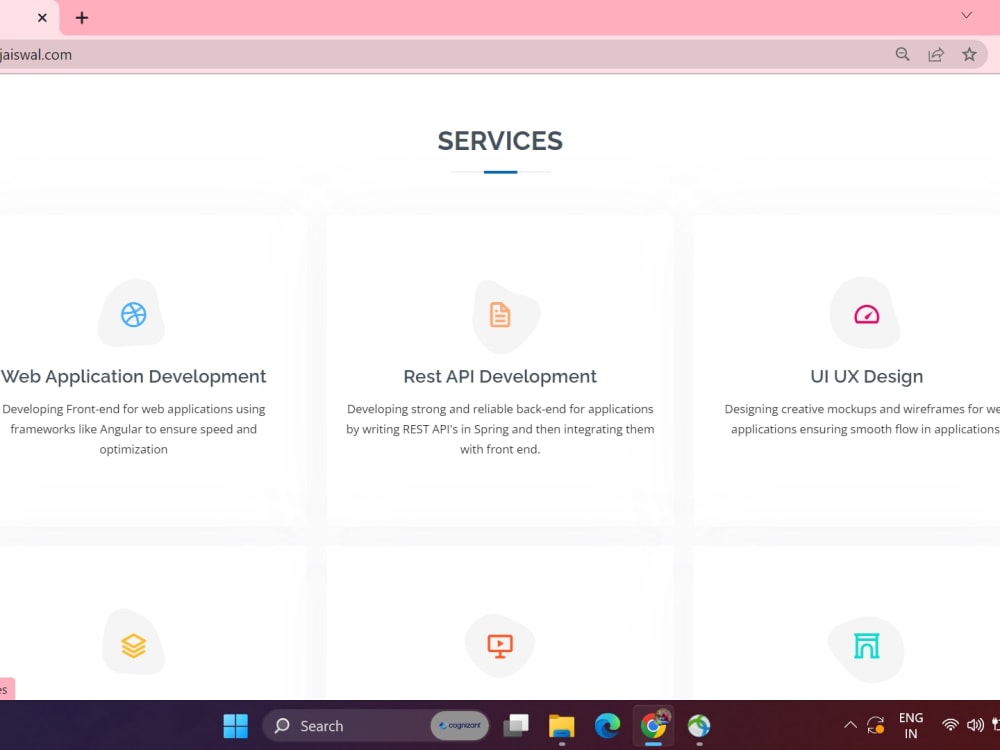Launch Microsoft Edge from the taskbar
The image size is (1000, 750).
[x=607, y=726]
